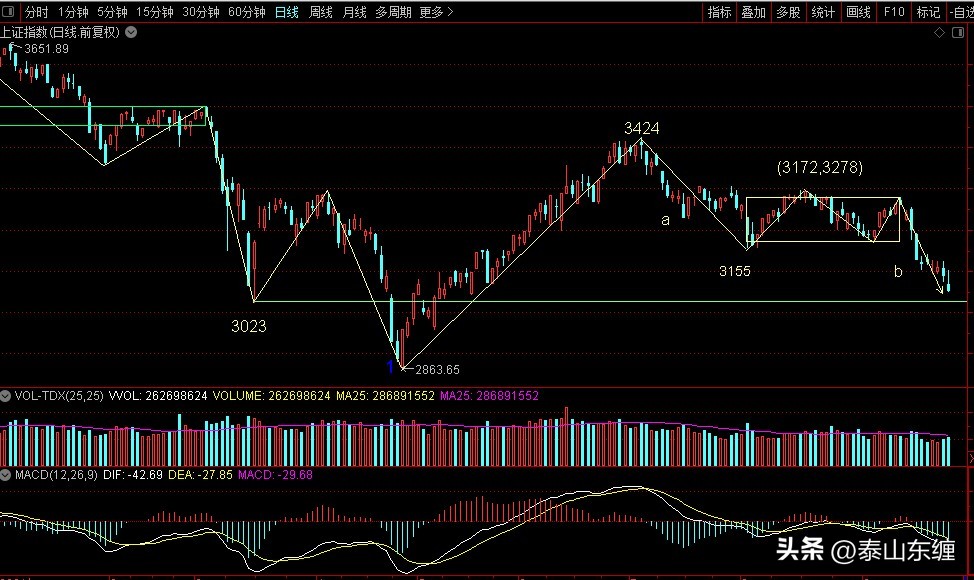Click the MACD: -29.68 value
The image size is (974, 580).
(275, 475)
